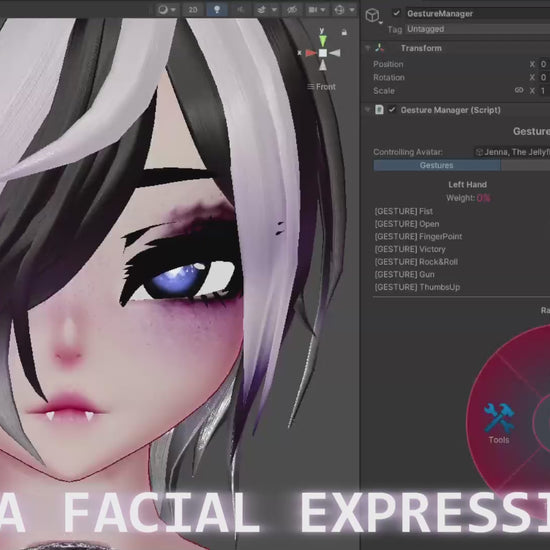Select the [GESTURE] Open option

coord(407,224)
